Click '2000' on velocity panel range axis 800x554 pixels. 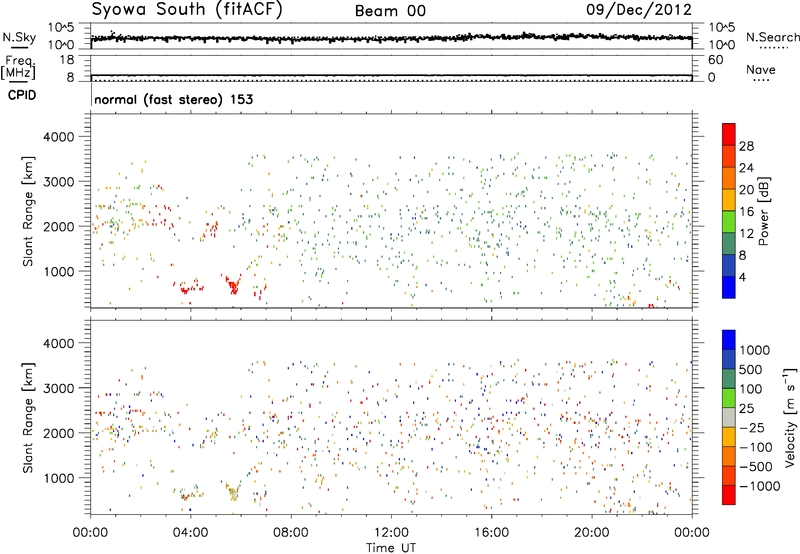(x=58, y=433)
